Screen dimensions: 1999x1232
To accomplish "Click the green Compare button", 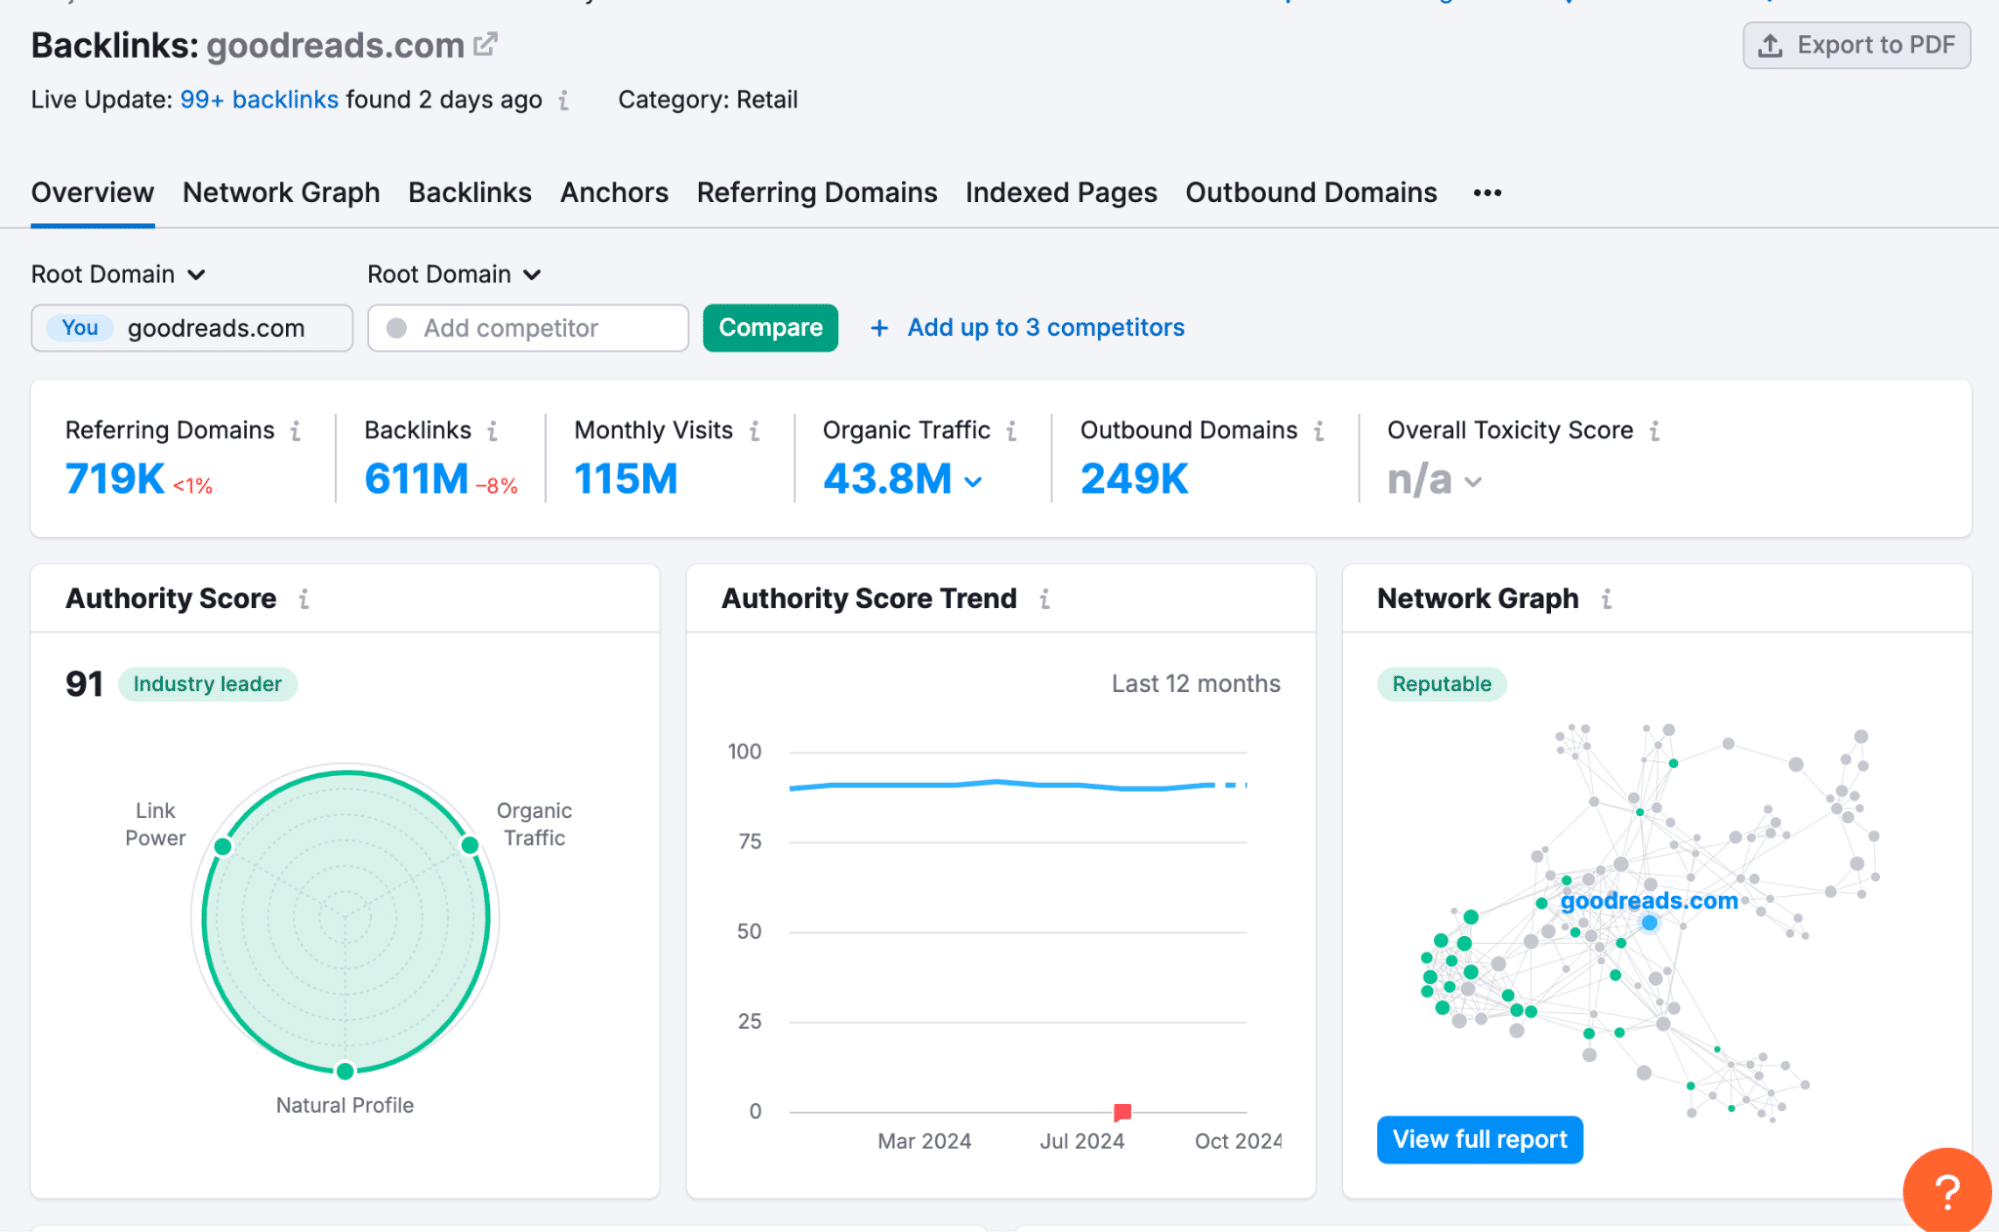I will [x=770, y=328].
